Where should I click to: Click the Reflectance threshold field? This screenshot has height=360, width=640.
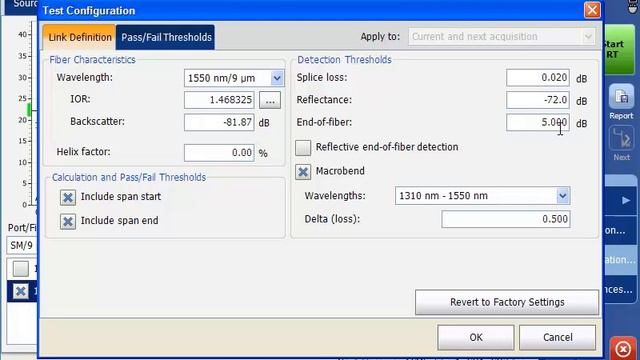(x=538, y=100)
